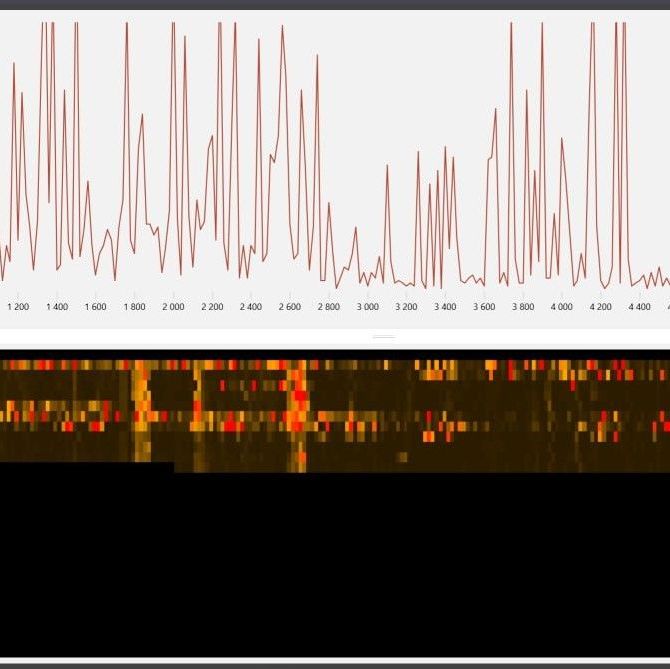Select the tall vertical bright band in the heatmap near 1 800
The image size is (670, 669).
tap(141, 411)
